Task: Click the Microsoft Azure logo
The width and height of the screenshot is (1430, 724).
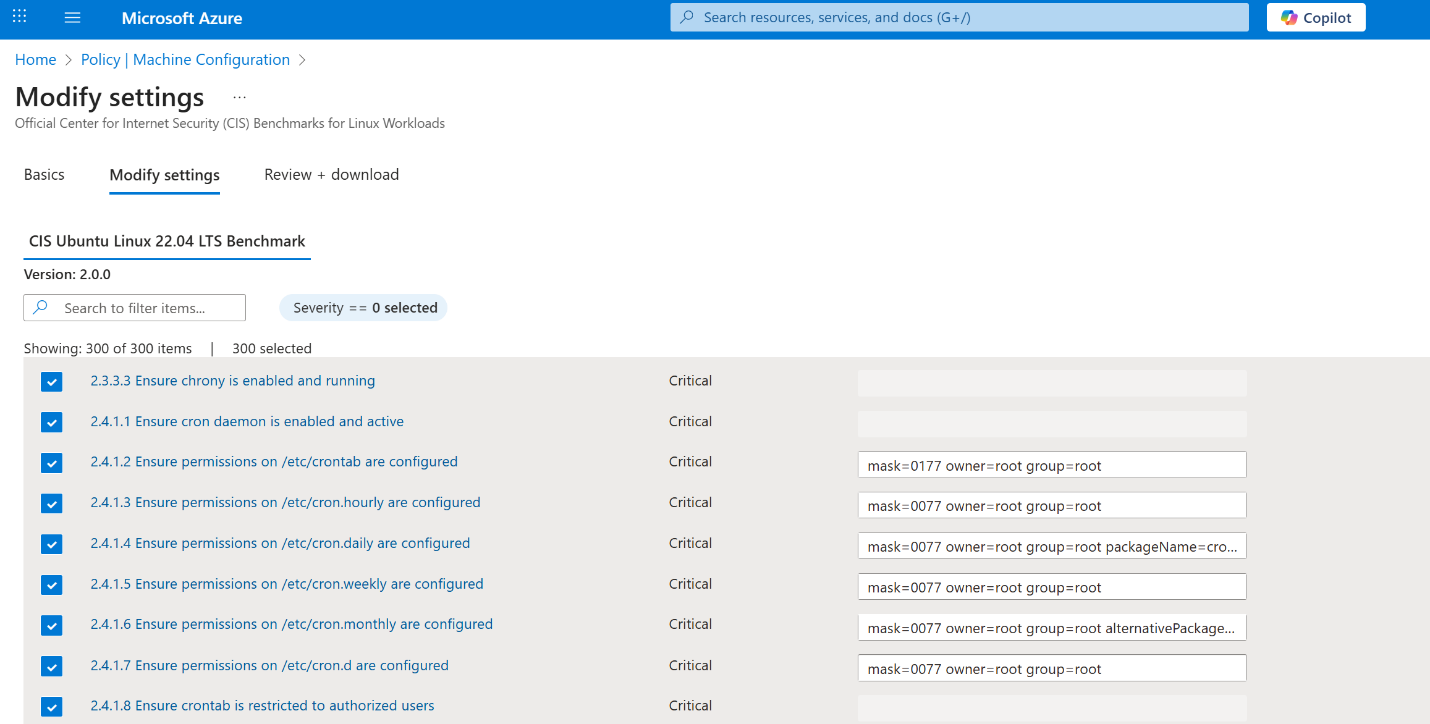Action: [181, 18]
